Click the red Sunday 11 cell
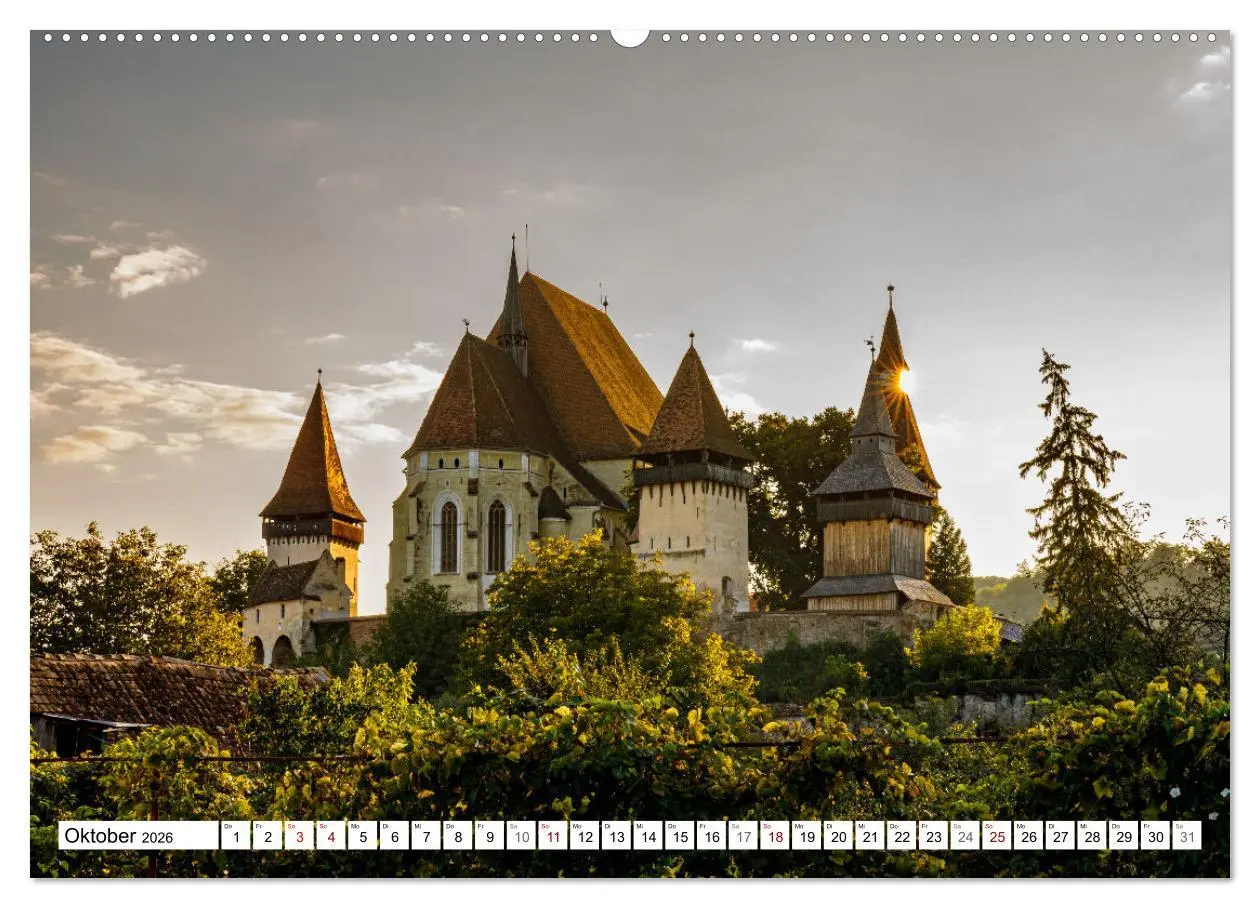The width and height of the screenshot is (1260, 908). tap(553, 836)
